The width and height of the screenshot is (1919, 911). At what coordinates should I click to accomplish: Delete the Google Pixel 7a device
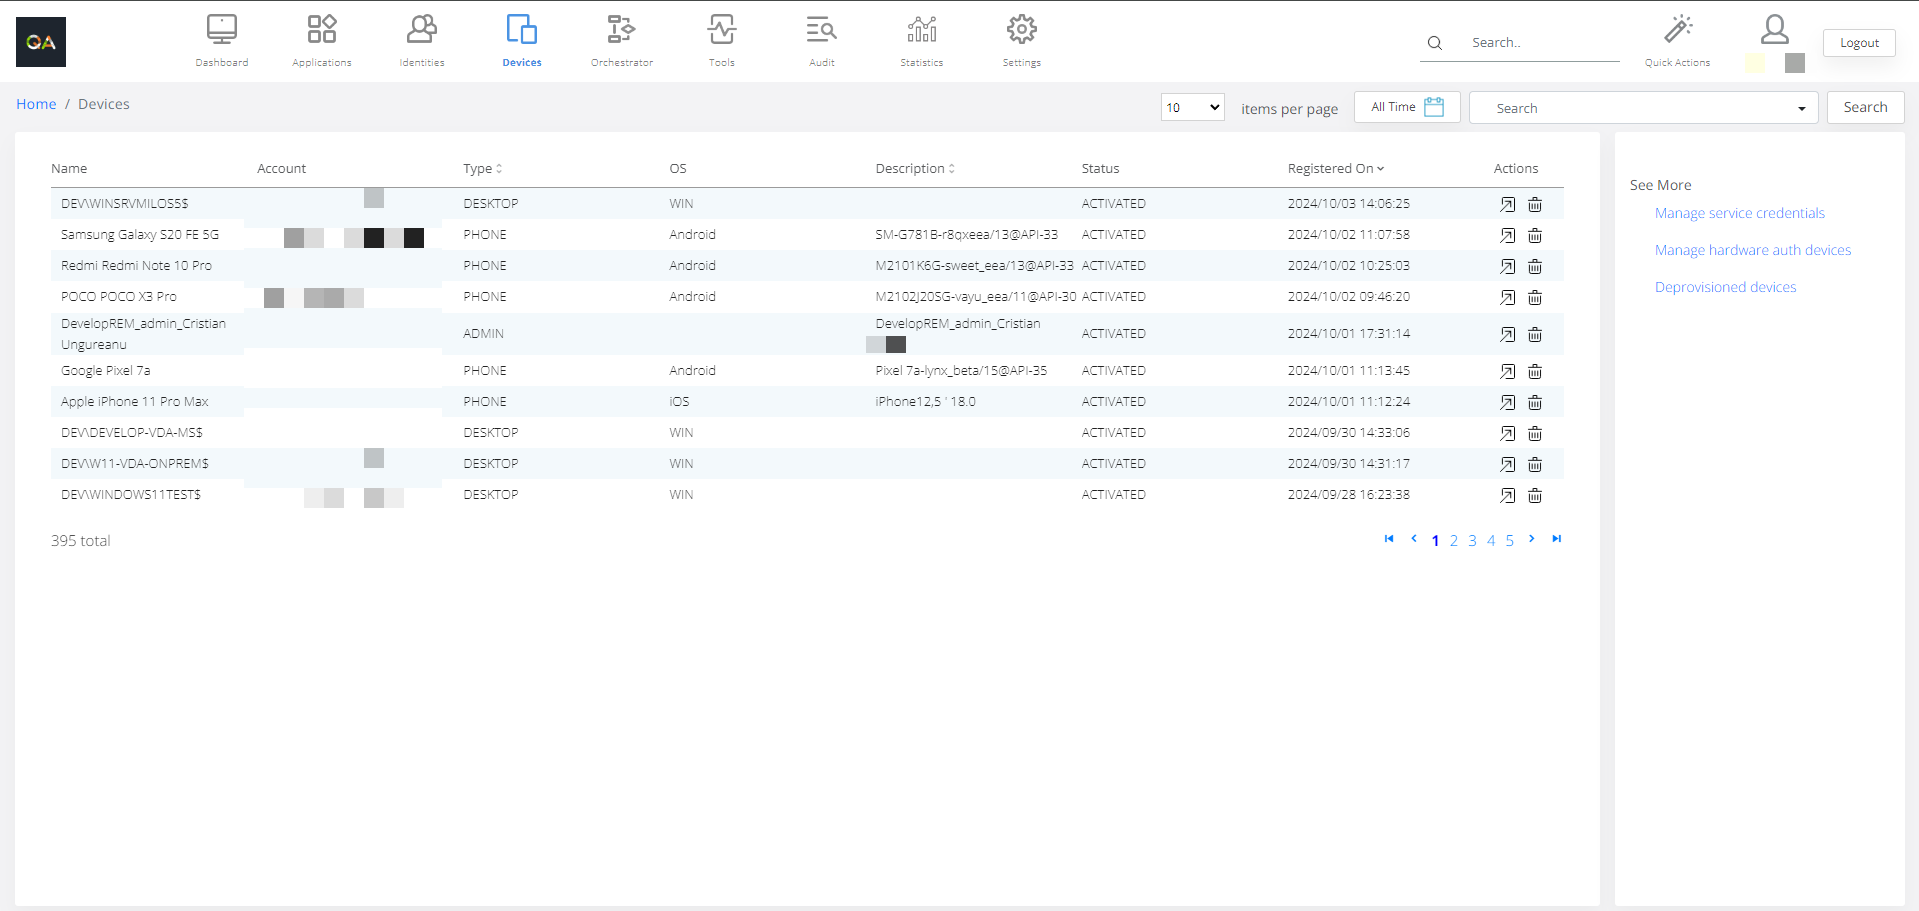(1535, 371)
